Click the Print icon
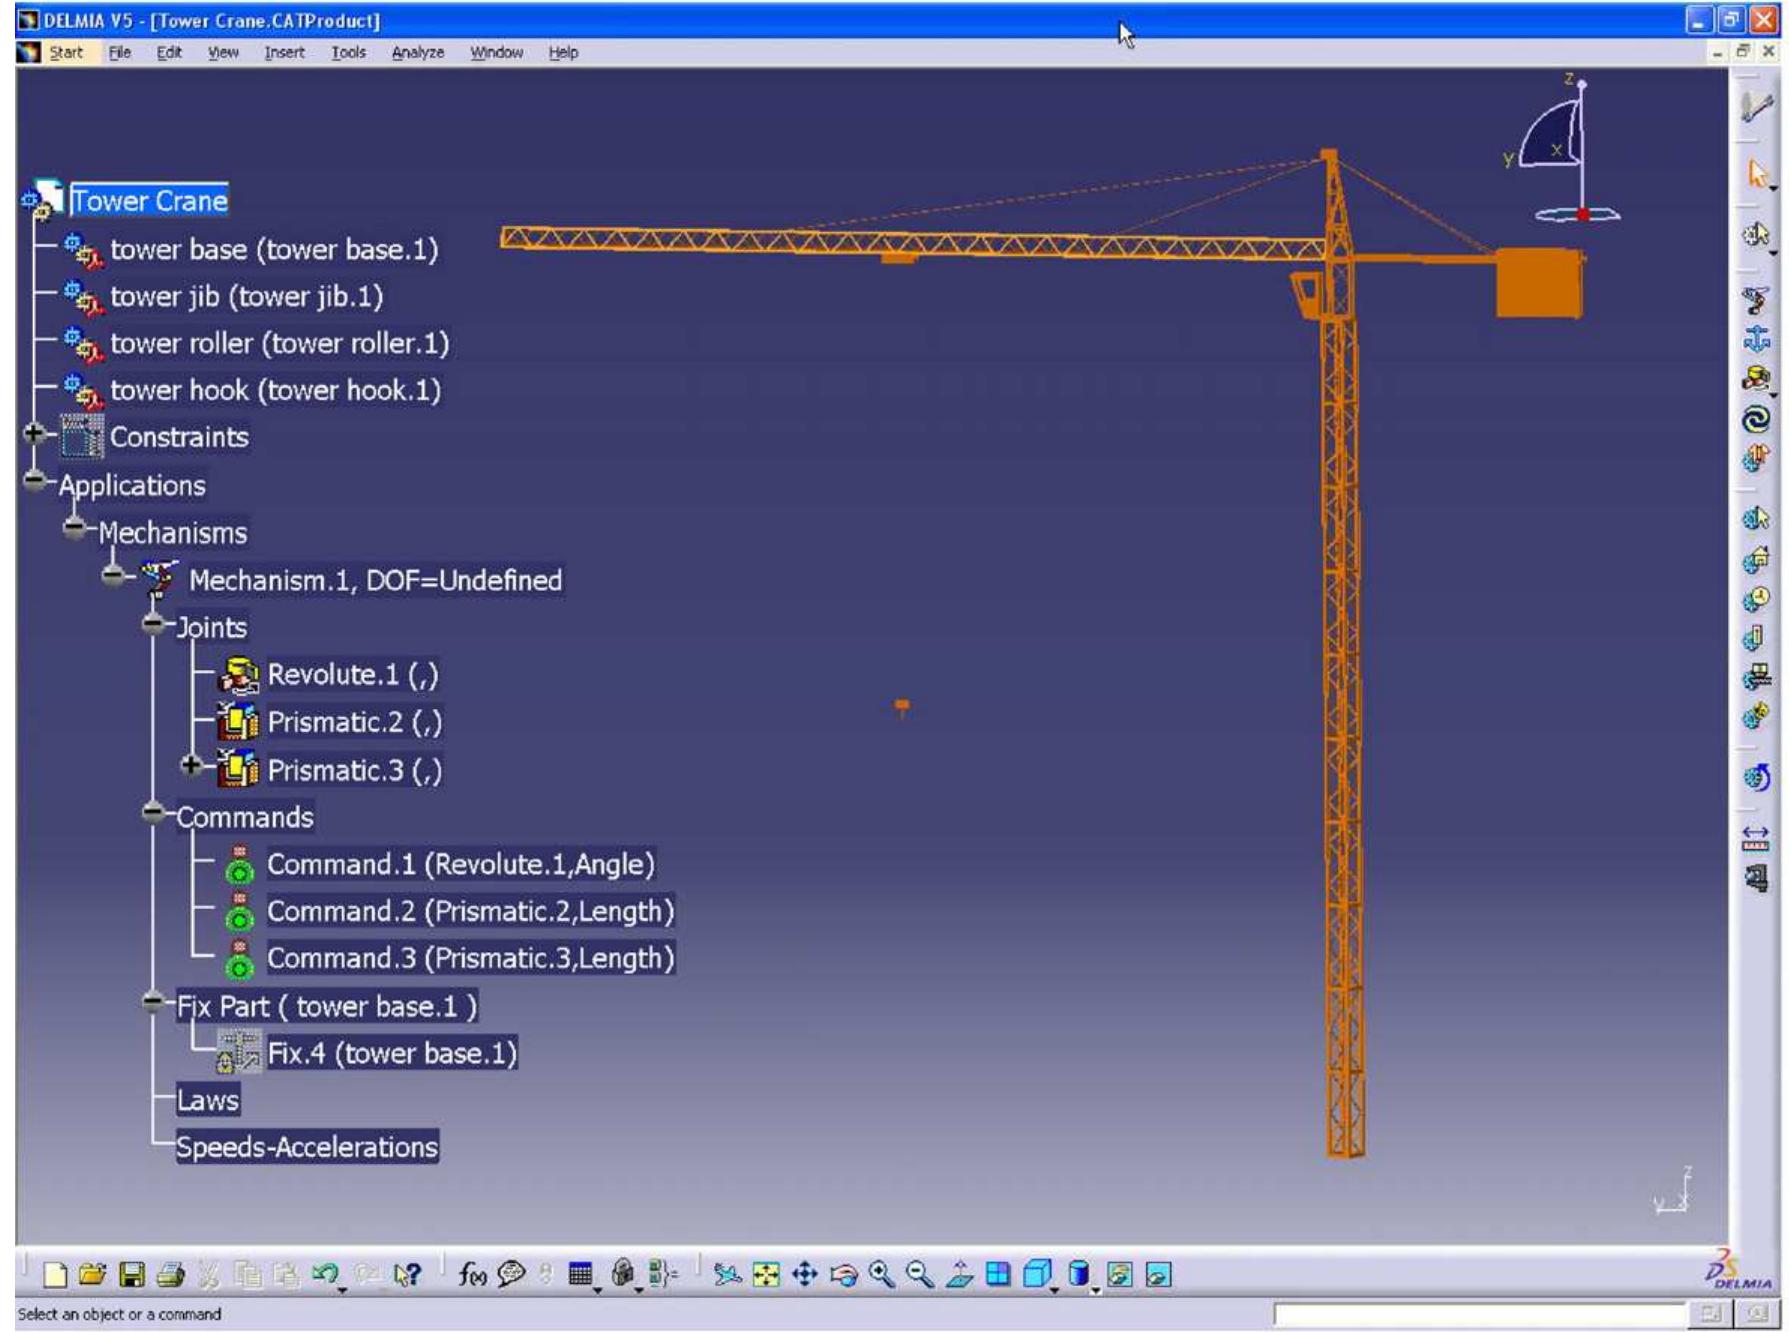1789x1332 pixels. 170,1274
